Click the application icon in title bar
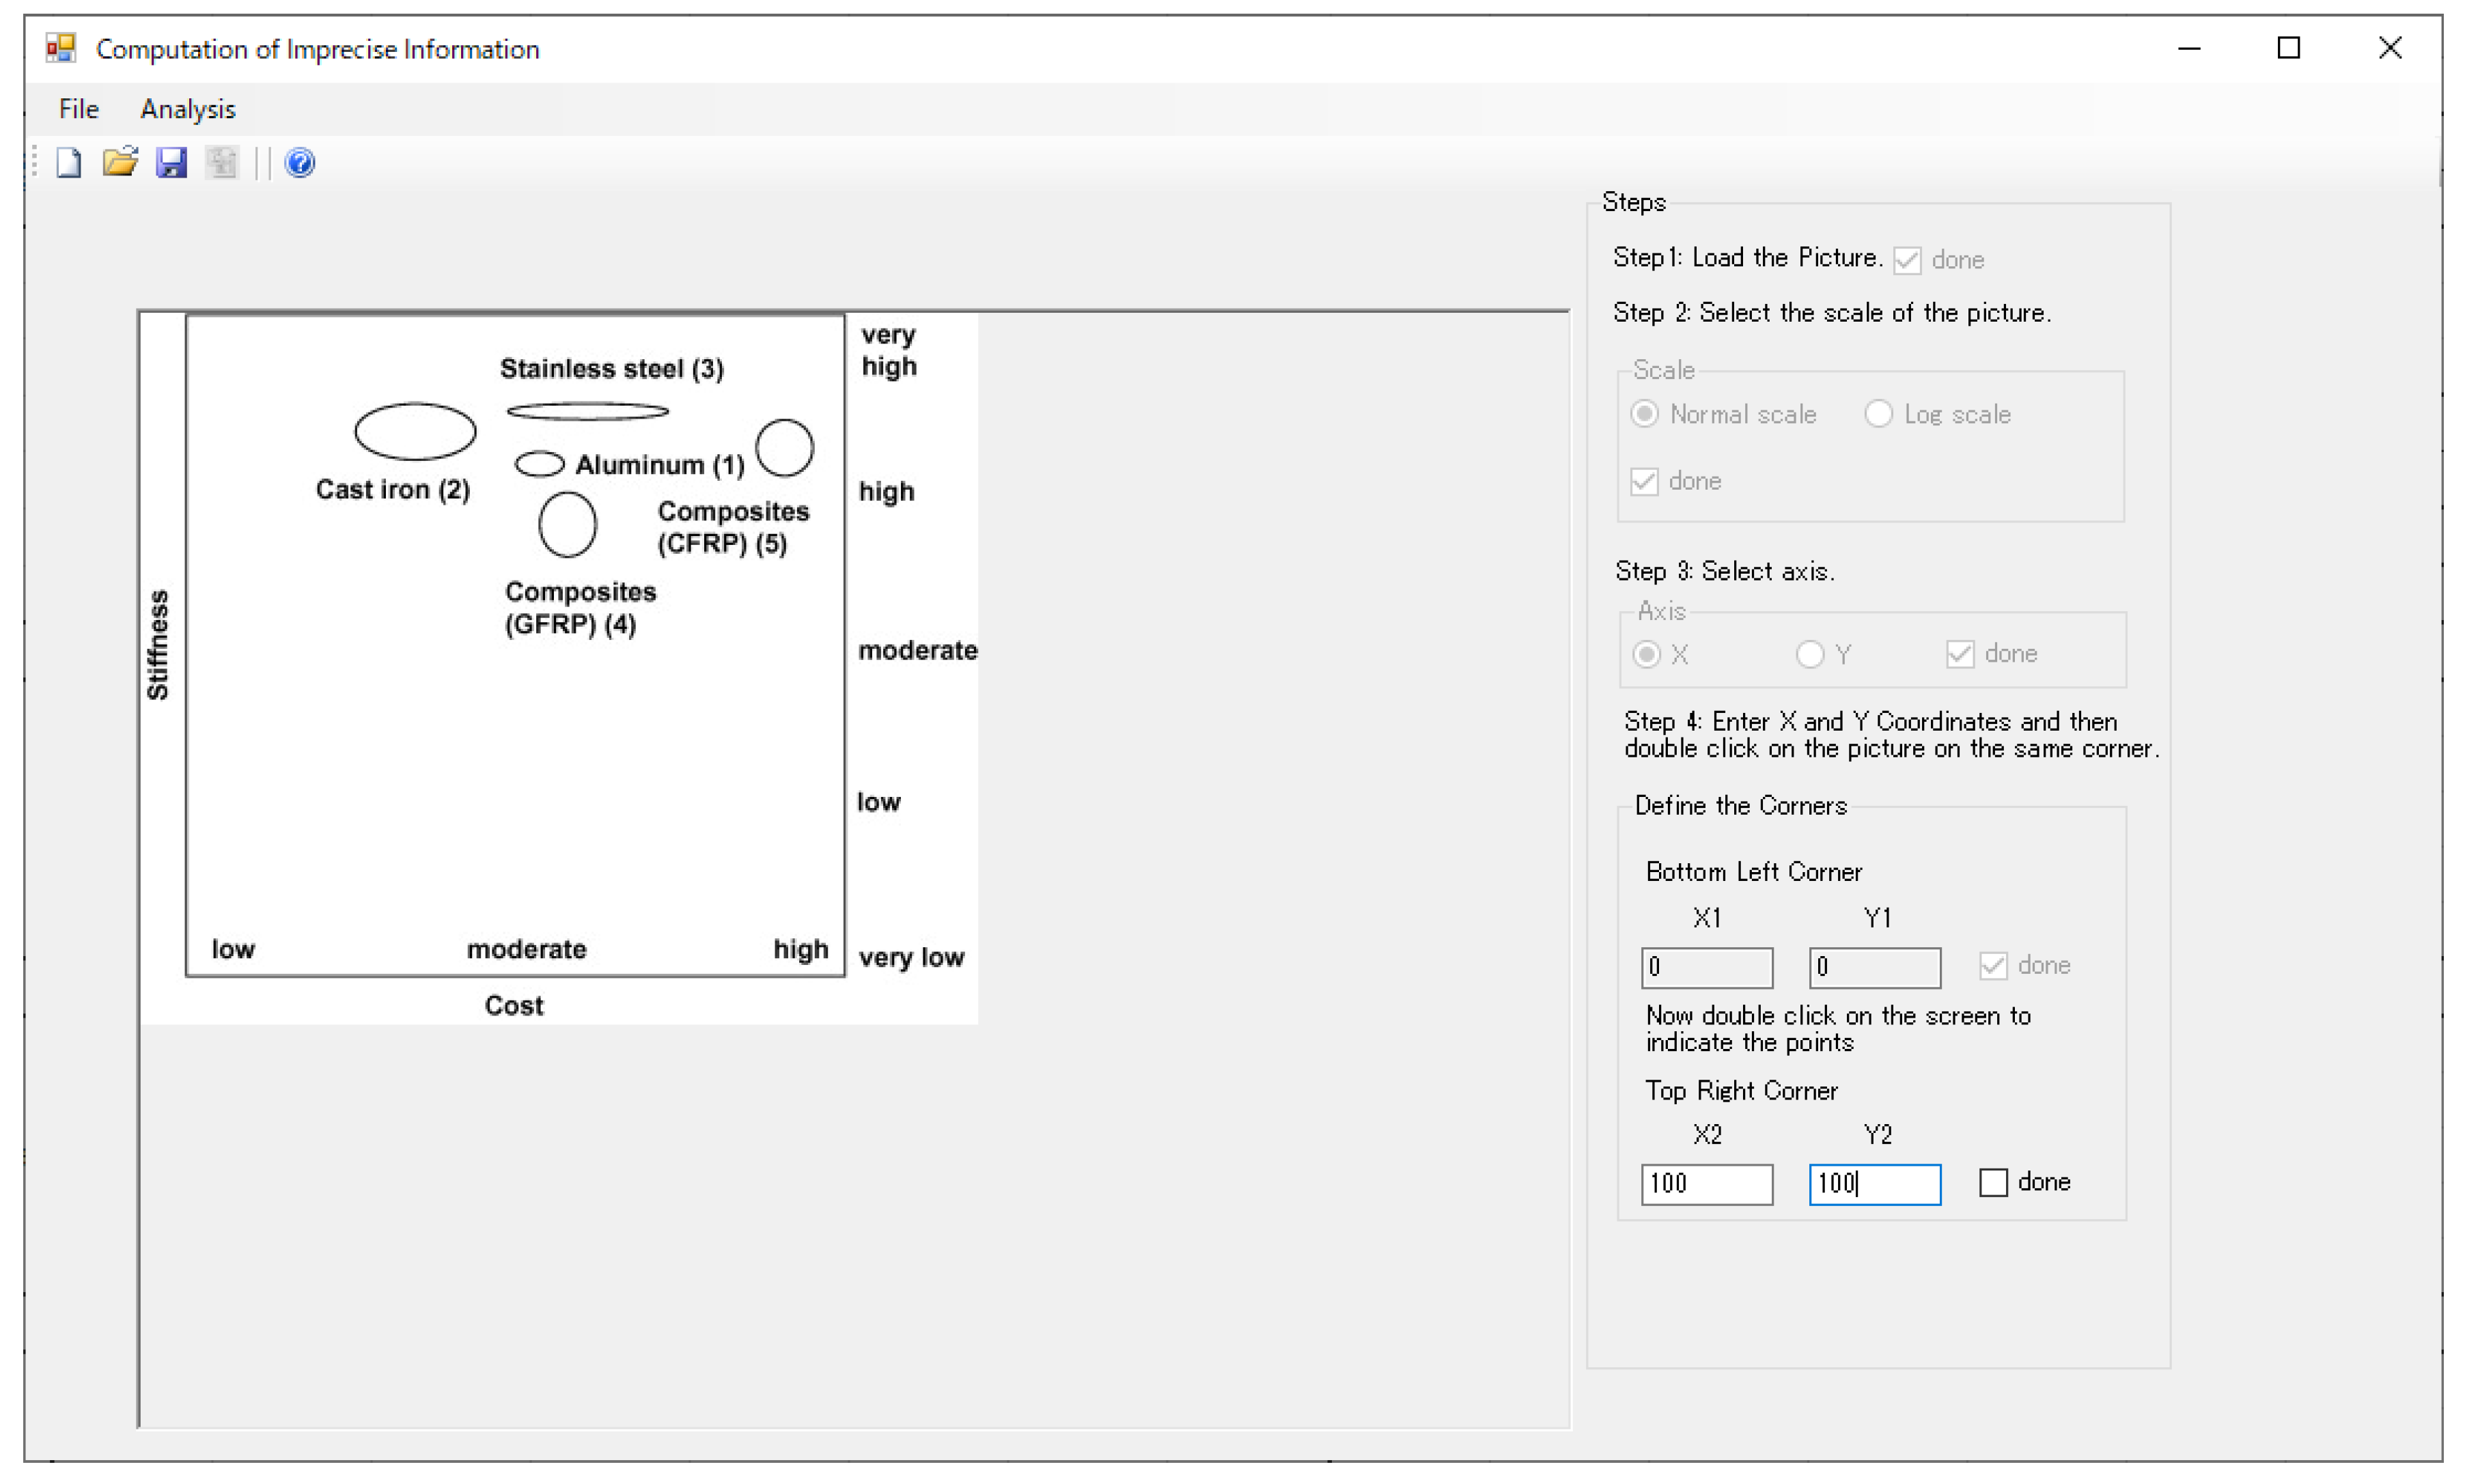The image size is (2465, 1484). pos(61,48)
